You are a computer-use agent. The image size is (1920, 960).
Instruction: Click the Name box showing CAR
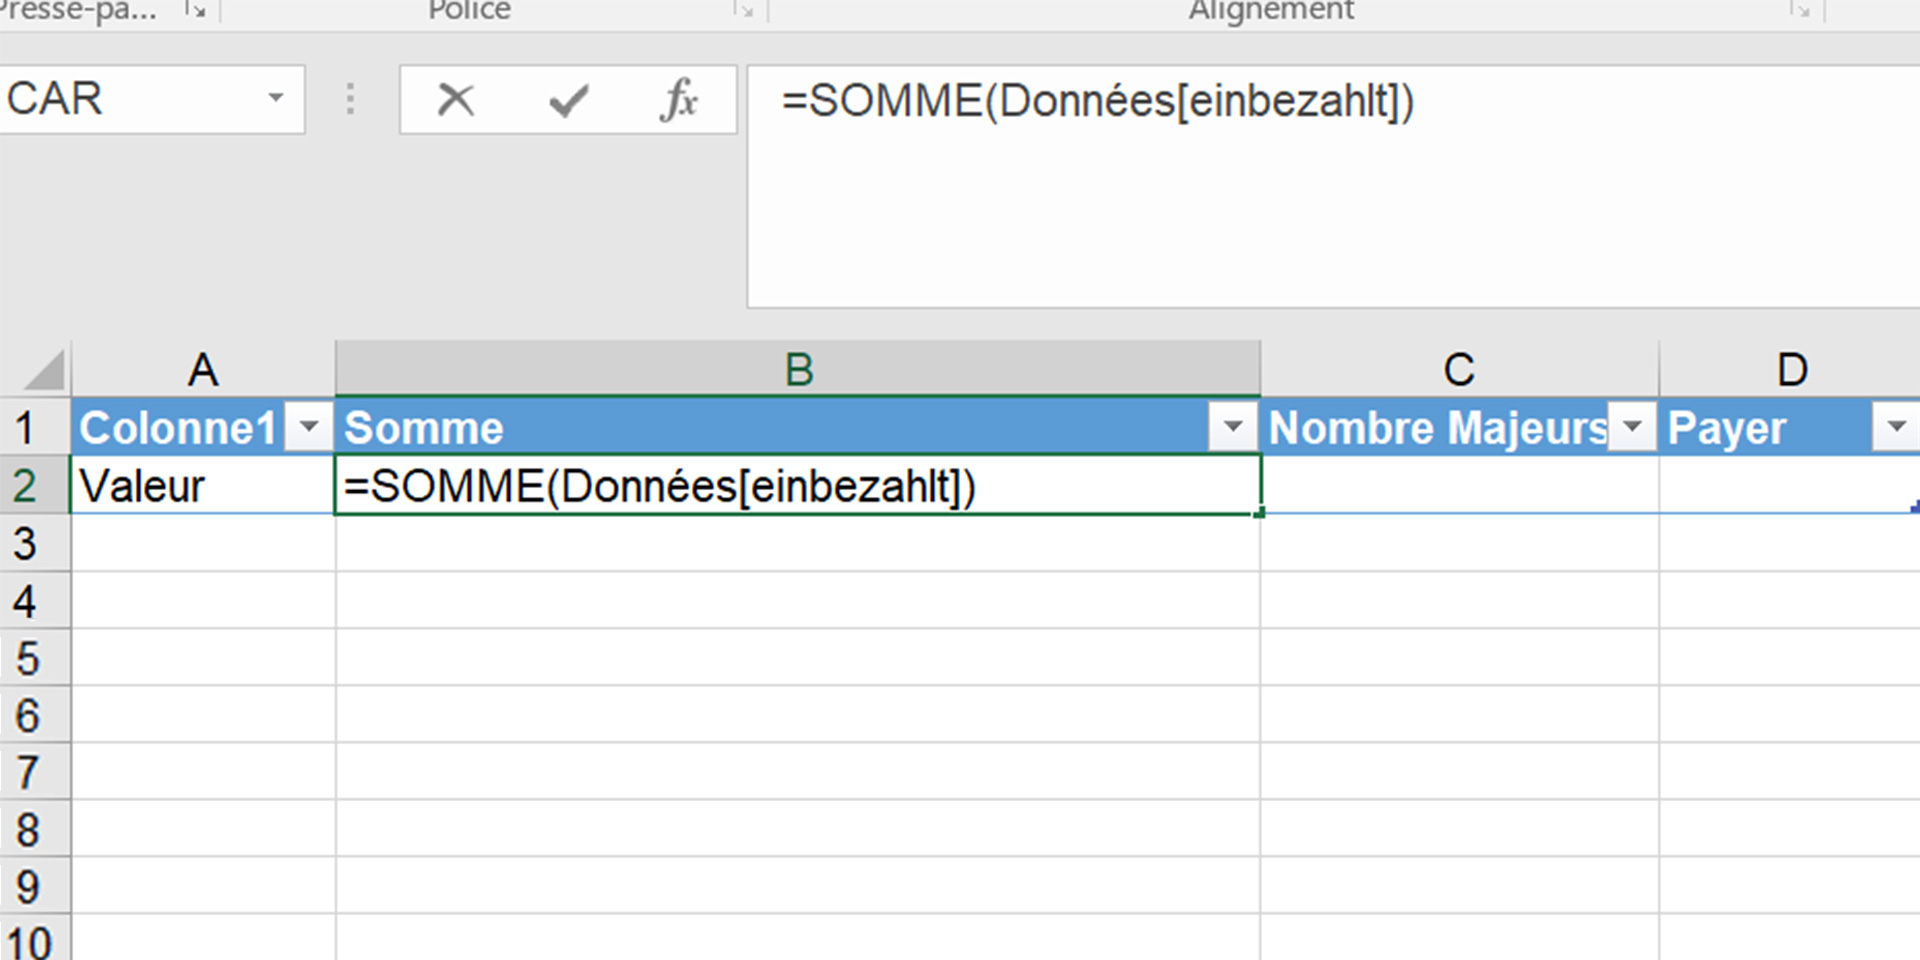120,100
